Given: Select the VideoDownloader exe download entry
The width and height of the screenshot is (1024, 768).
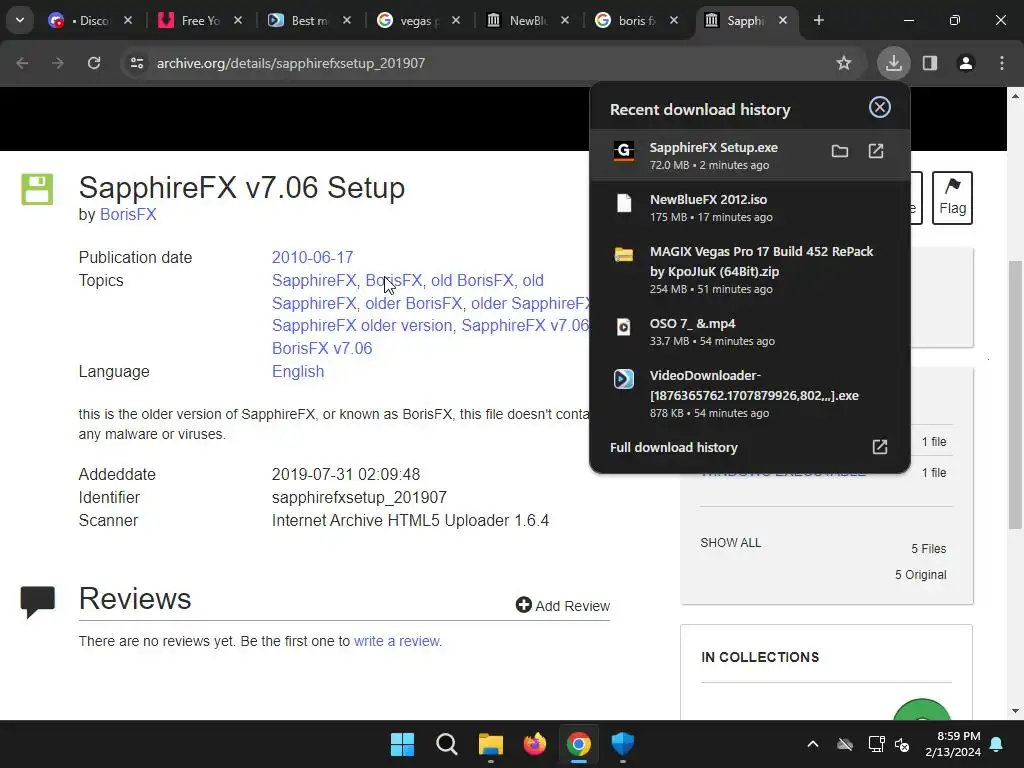Looking at the screenshot, I should (x=749, y=393).
